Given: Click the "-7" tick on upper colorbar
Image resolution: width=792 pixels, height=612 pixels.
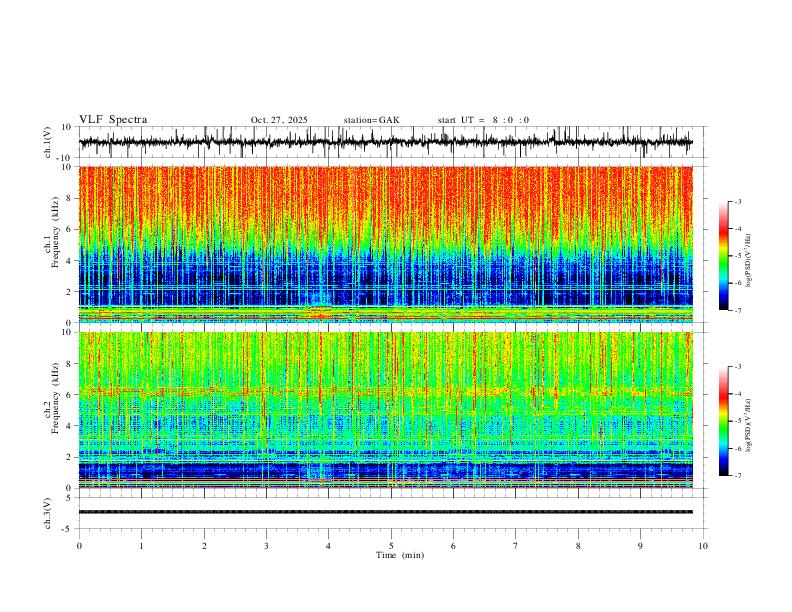Looking at the screenshot, I should point(738,310).
